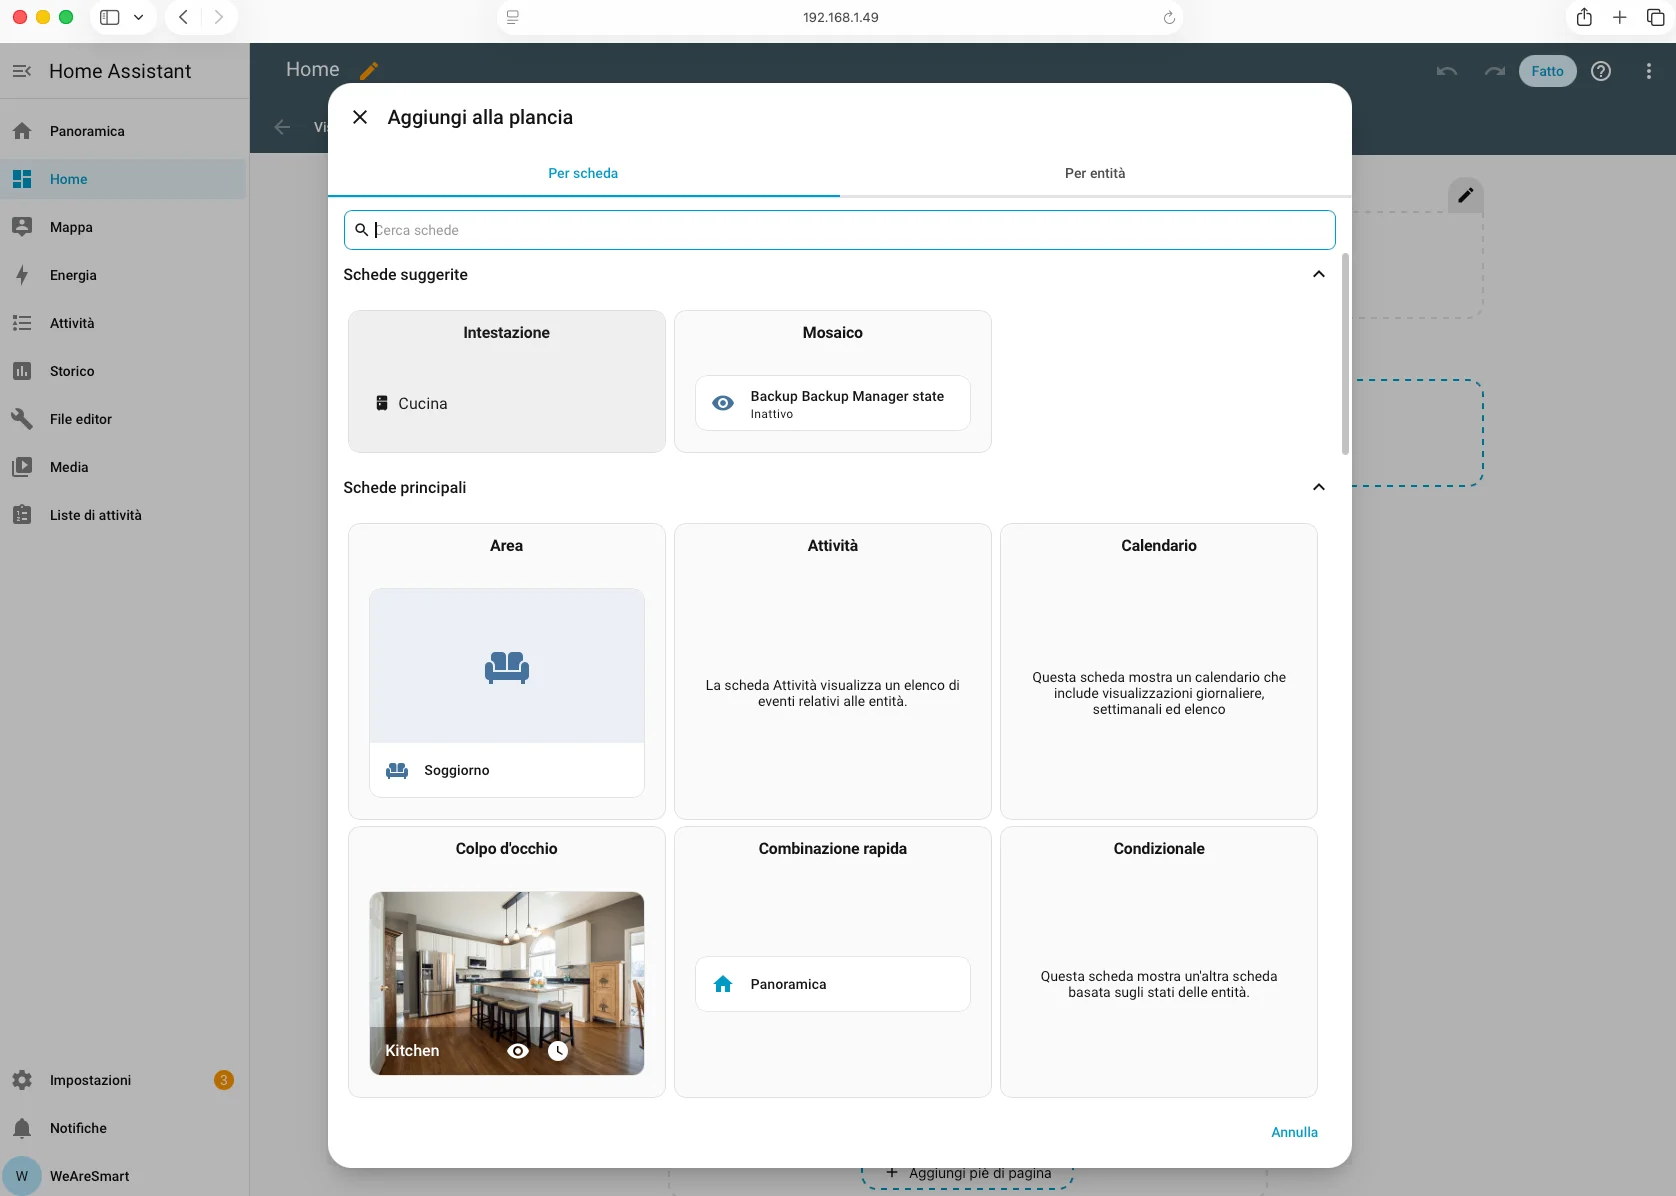Open Safari sidebar dropdown chevron
This screenshot has height=1196, width=1676.
tap(138, 17)
